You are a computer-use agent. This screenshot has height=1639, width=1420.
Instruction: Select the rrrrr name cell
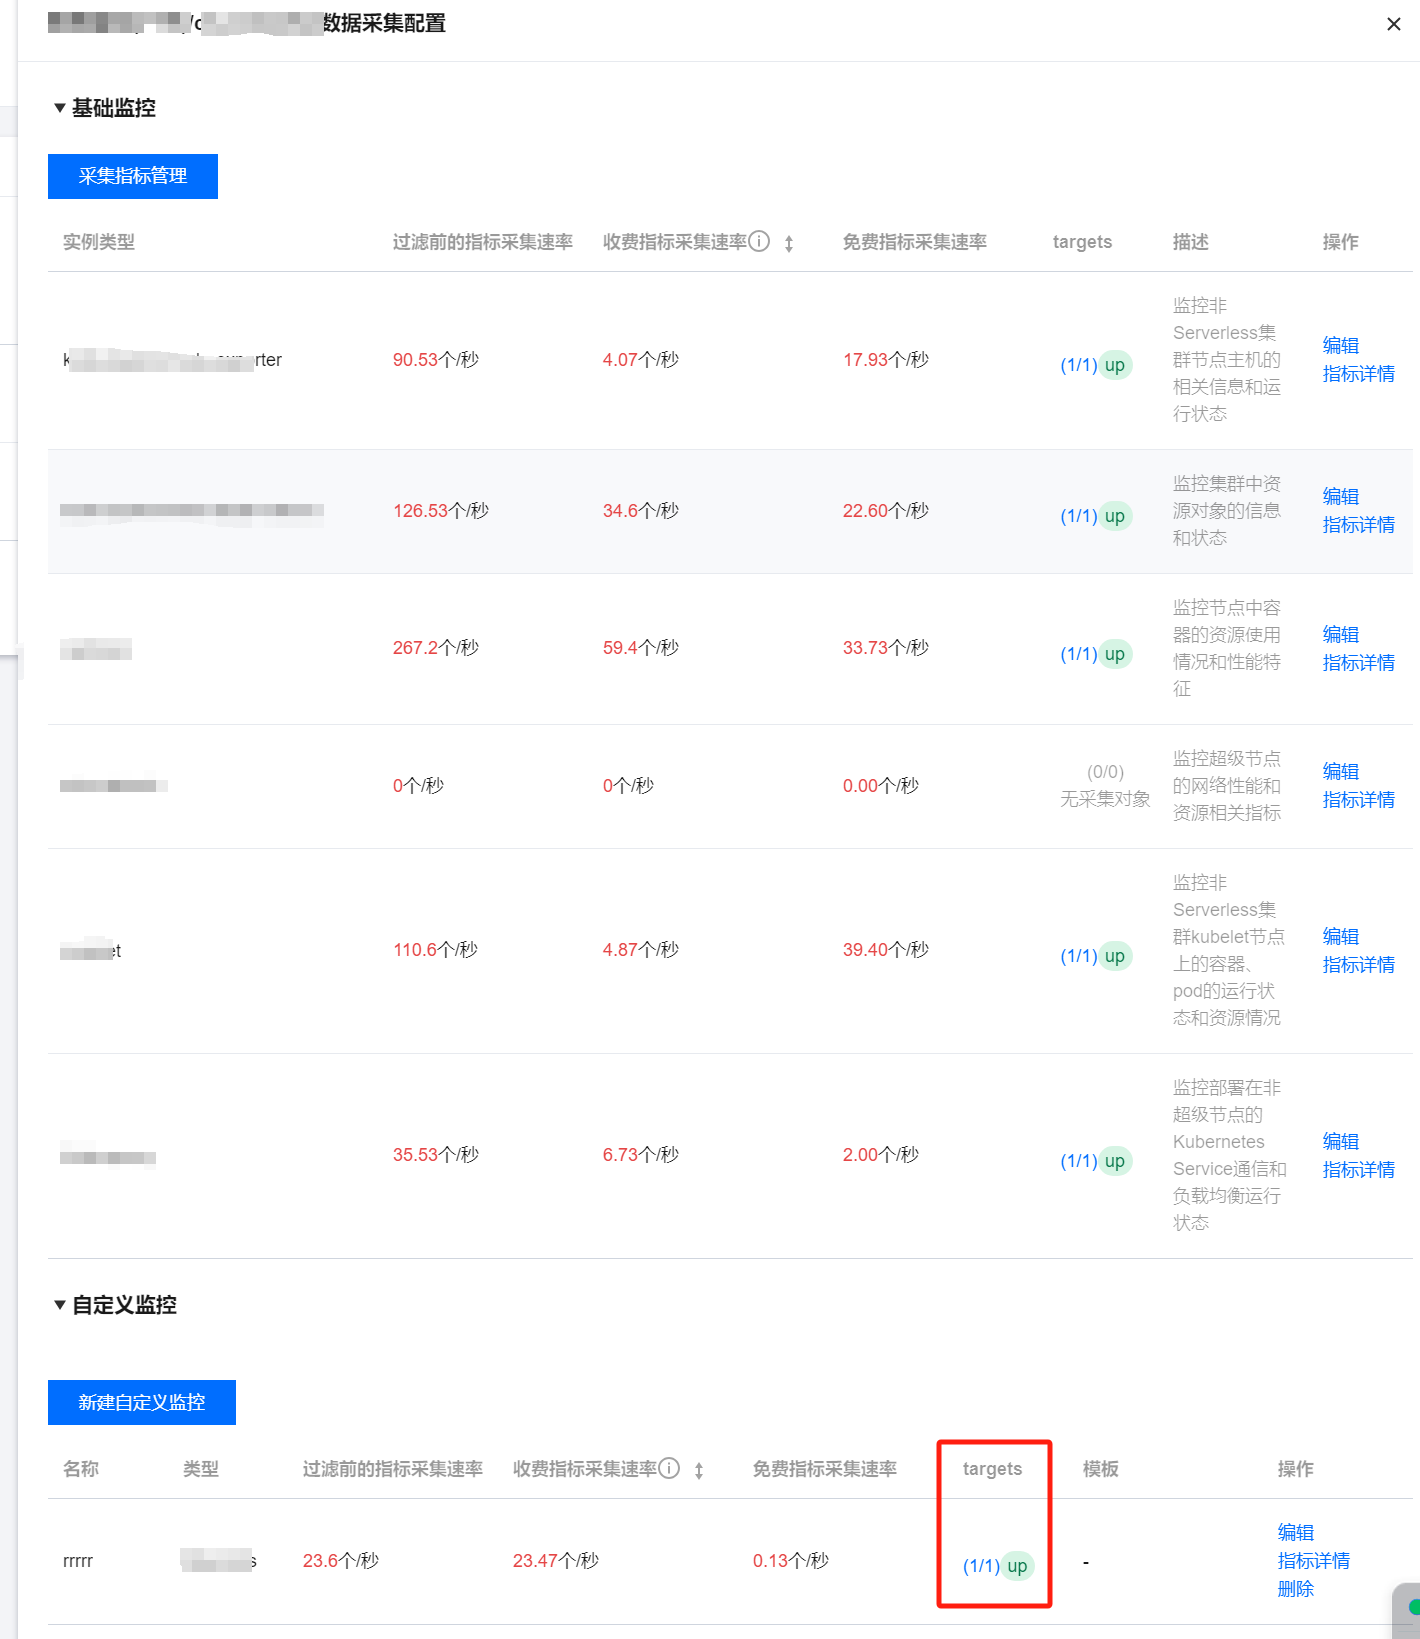78,1561
